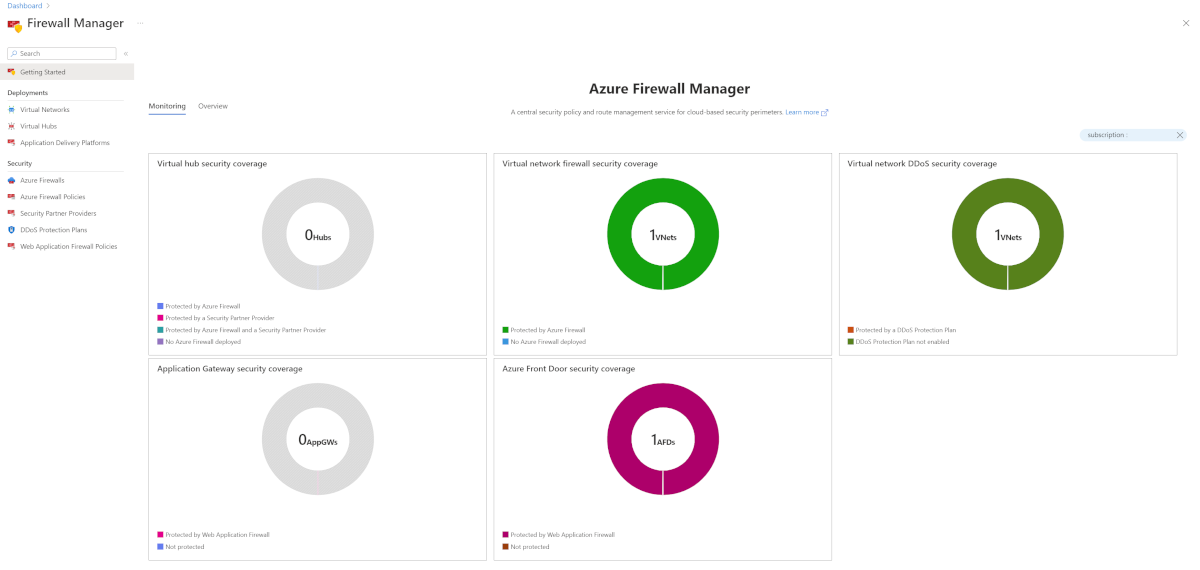1200x570 pixels.
Task: Collapse the sidebar with the double-chevron
Action: [126, 54]
